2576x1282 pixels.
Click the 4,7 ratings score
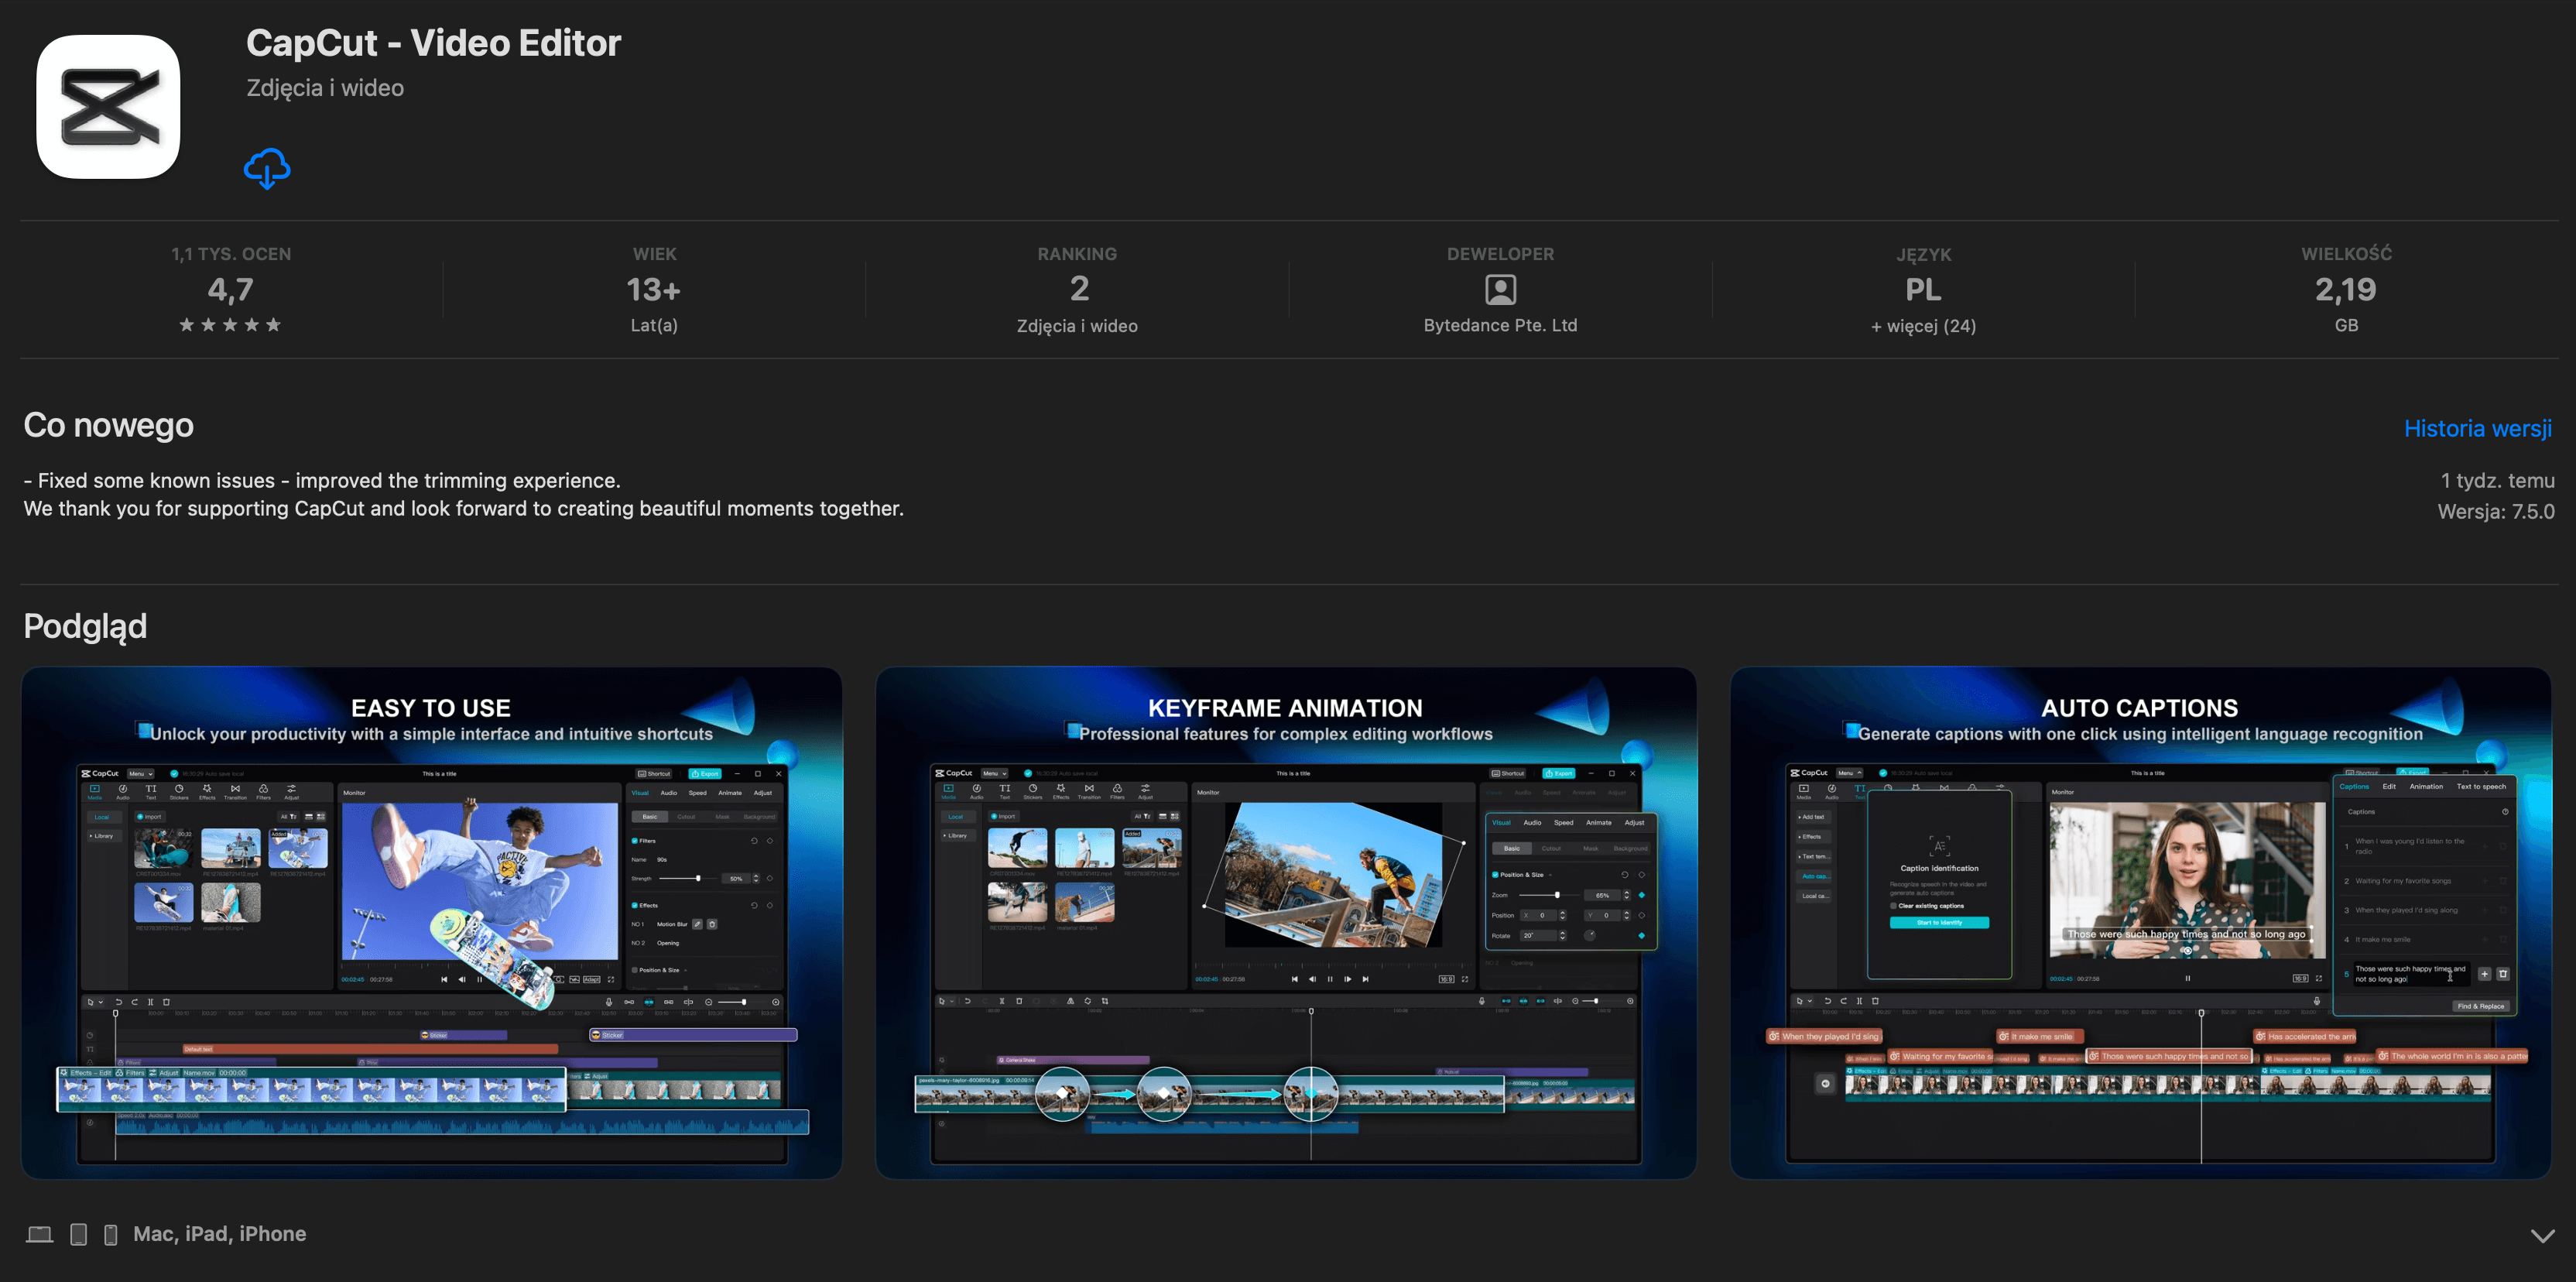230,290
